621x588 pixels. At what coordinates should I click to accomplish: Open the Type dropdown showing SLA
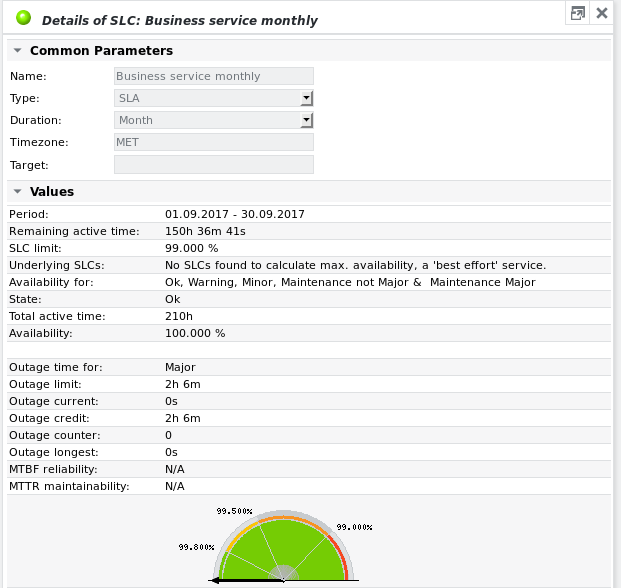tap(307, 98)
